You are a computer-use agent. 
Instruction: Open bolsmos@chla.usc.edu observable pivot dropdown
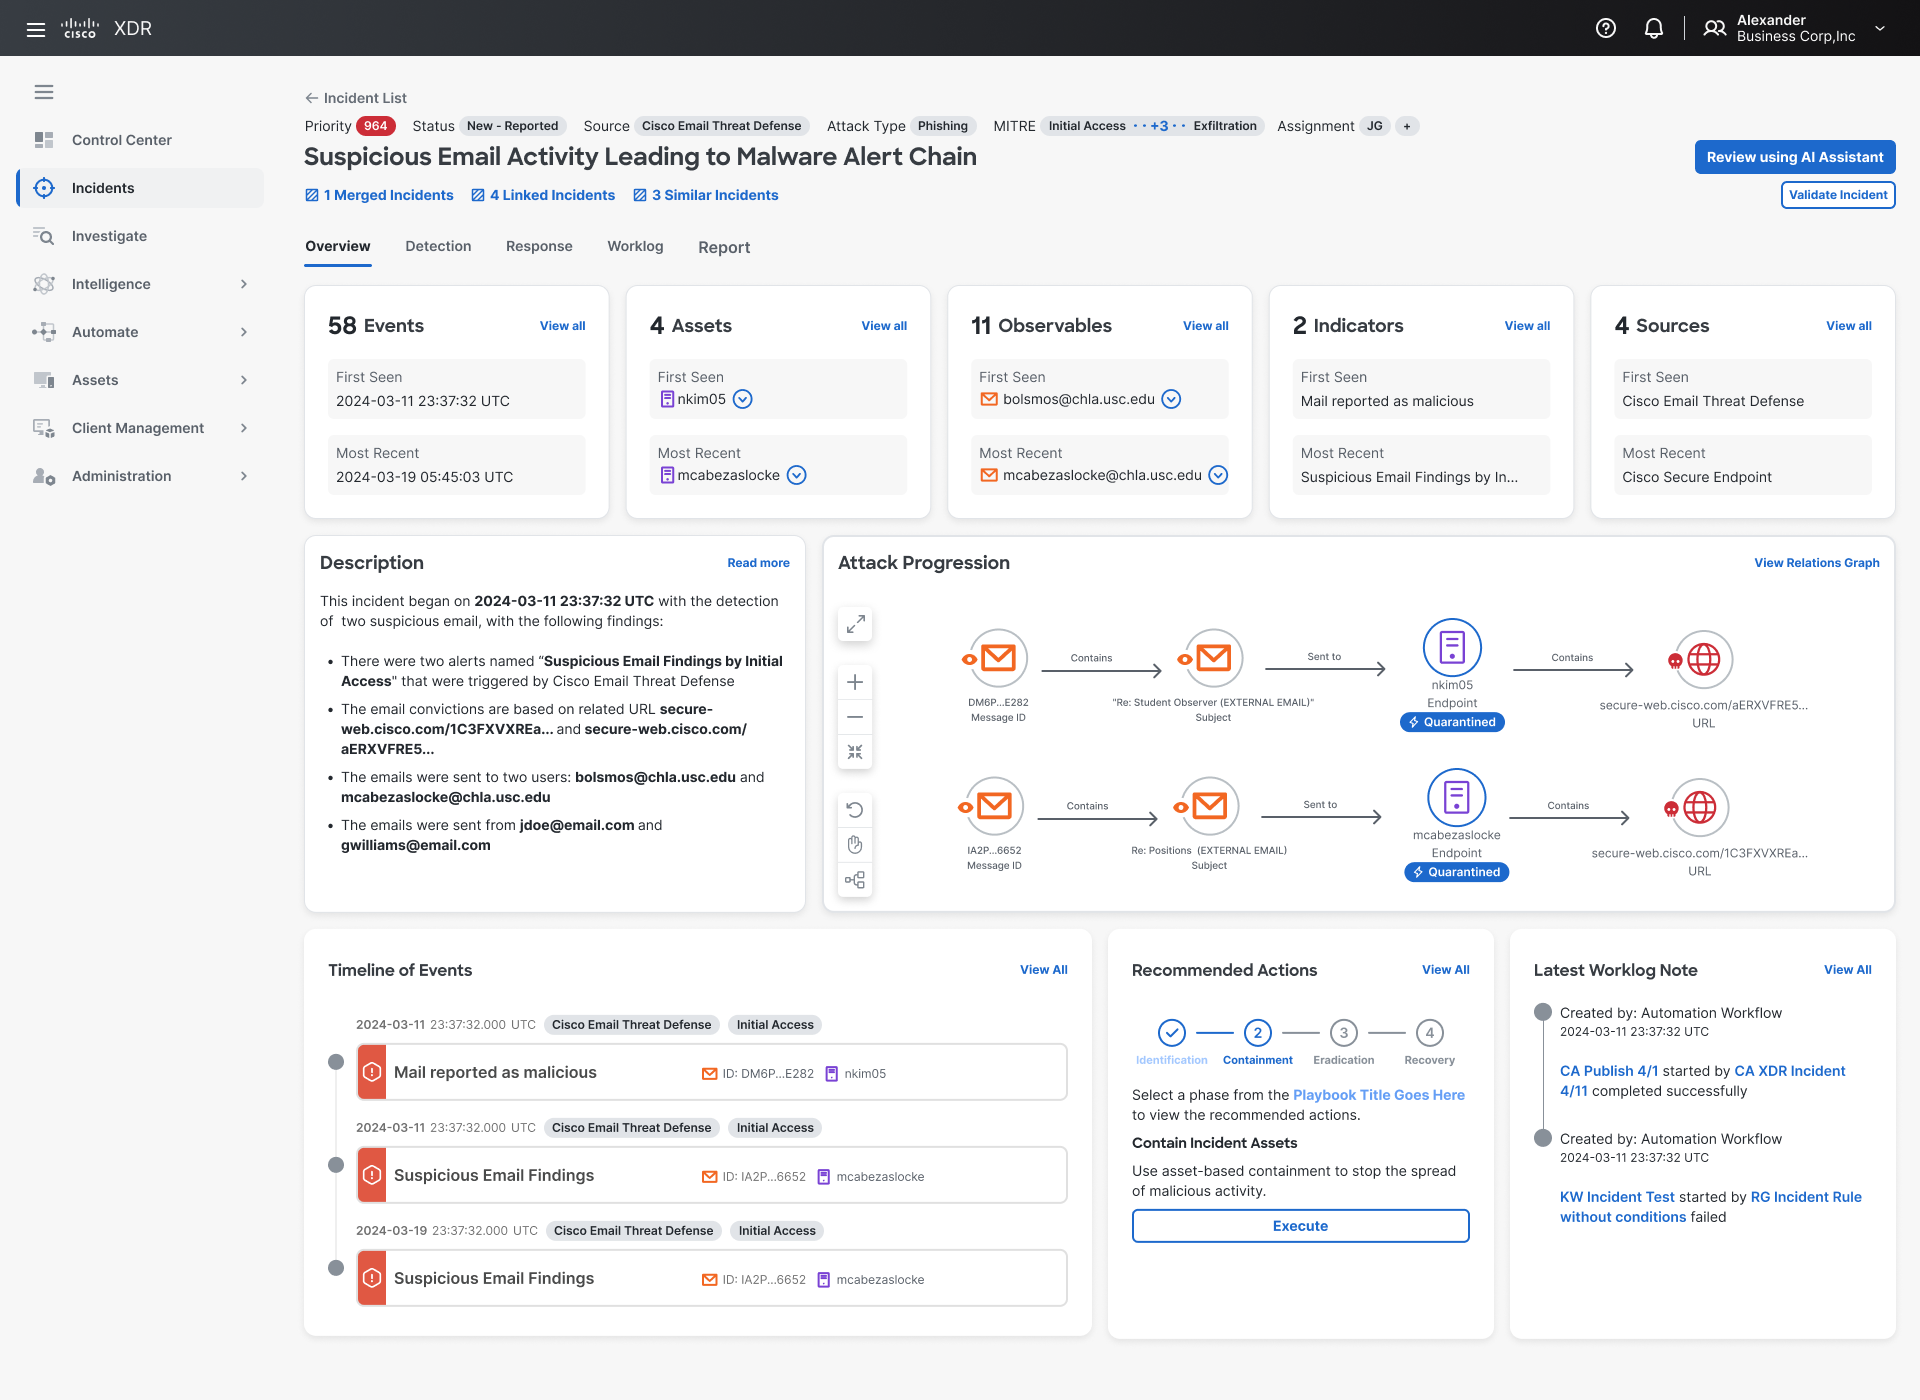pos(1172,399)
